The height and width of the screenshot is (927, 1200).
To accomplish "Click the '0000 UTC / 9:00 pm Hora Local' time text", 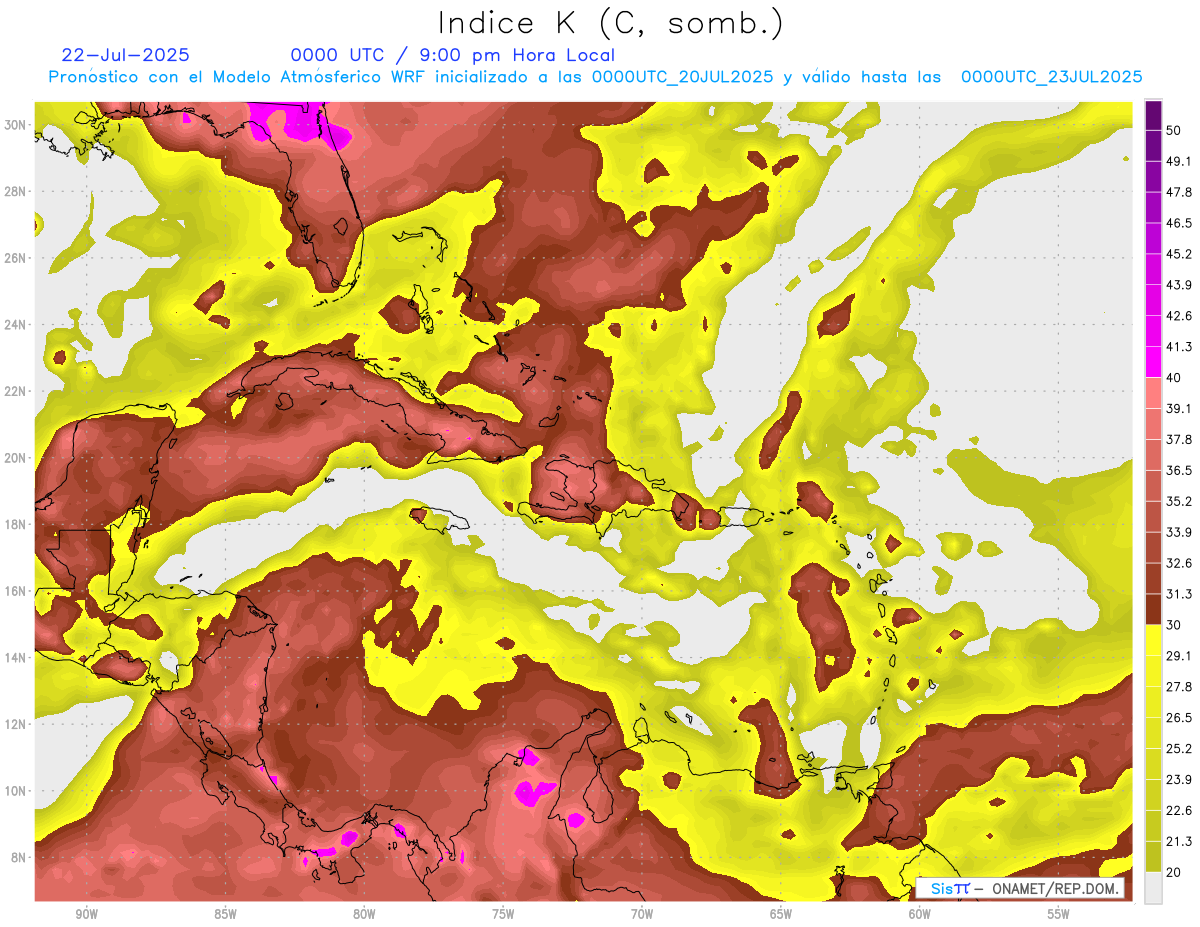I will click(x=452, y=55).
